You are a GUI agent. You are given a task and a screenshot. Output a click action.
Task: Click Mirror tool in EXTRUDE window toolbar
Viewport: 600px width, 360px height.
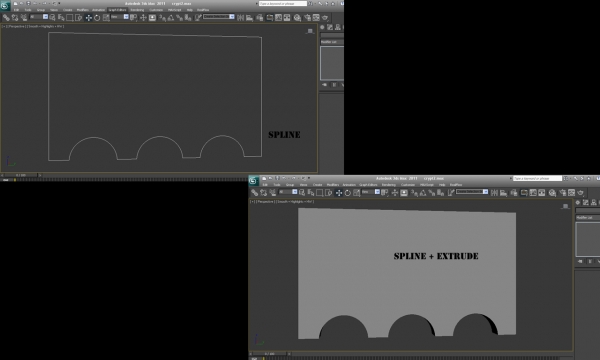(494, 193)
